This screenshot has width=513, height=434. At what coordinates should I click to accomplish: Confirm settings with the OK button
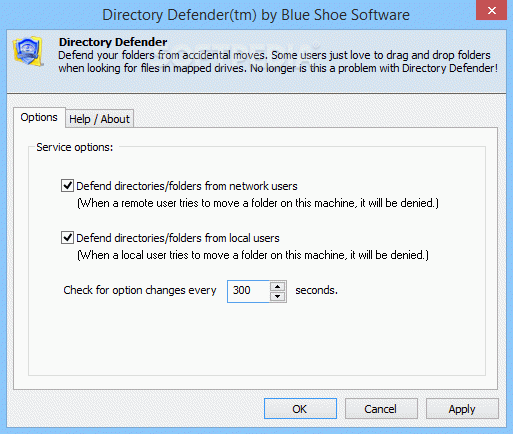(300, 409)
